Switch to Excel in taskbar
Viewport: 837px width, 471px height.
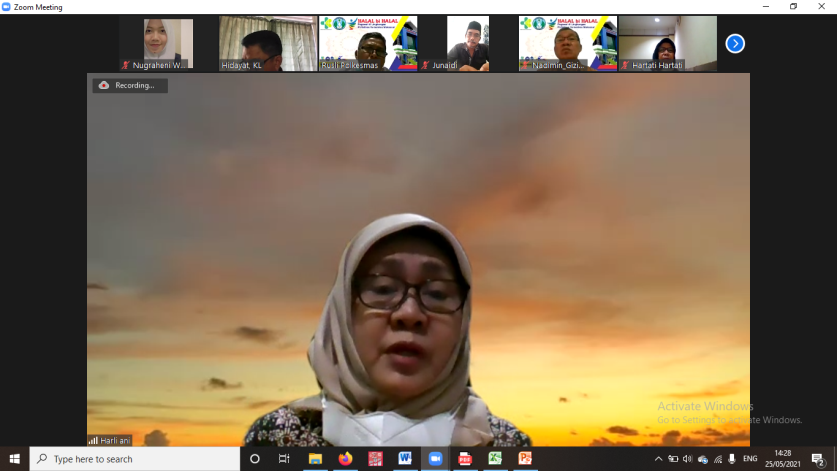[x=495, y=459]
